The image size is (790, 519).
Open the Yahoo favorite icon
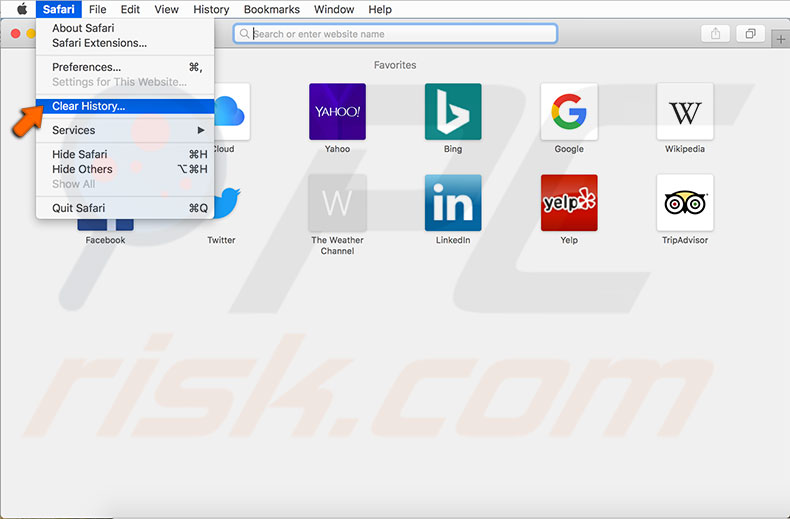(337, 111)
